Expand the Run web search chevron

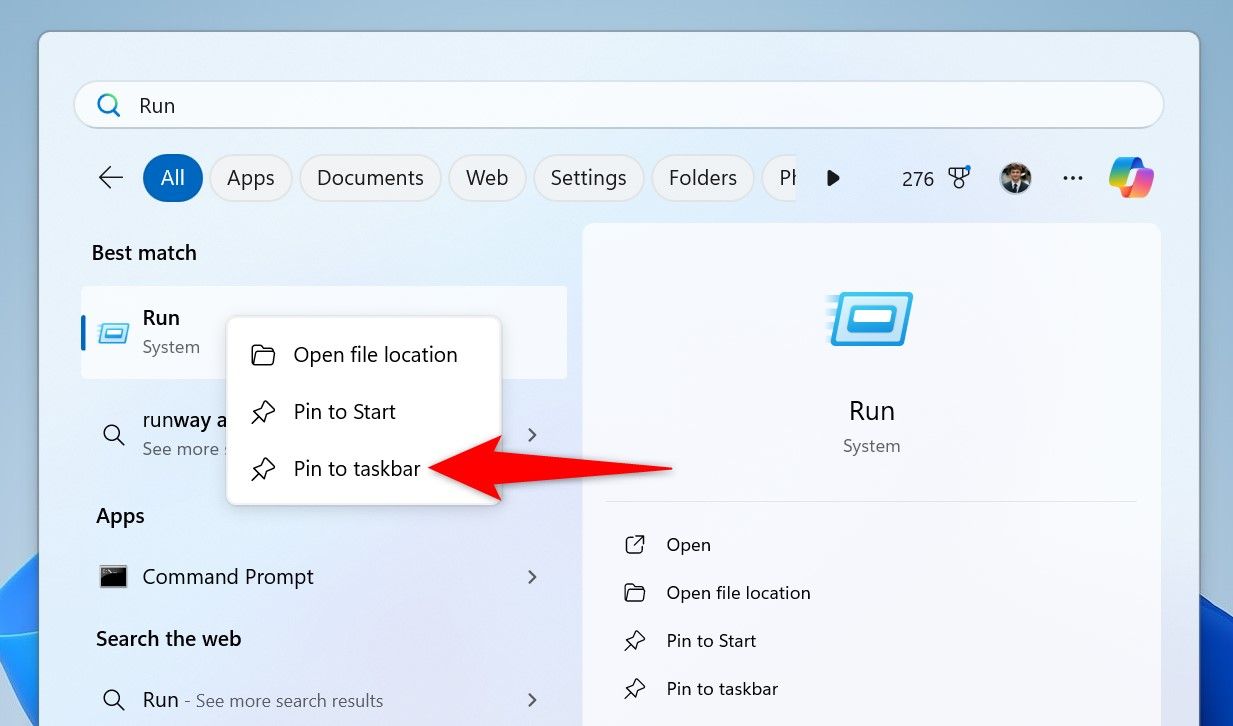pyautogui.click(x=532, y=700)
